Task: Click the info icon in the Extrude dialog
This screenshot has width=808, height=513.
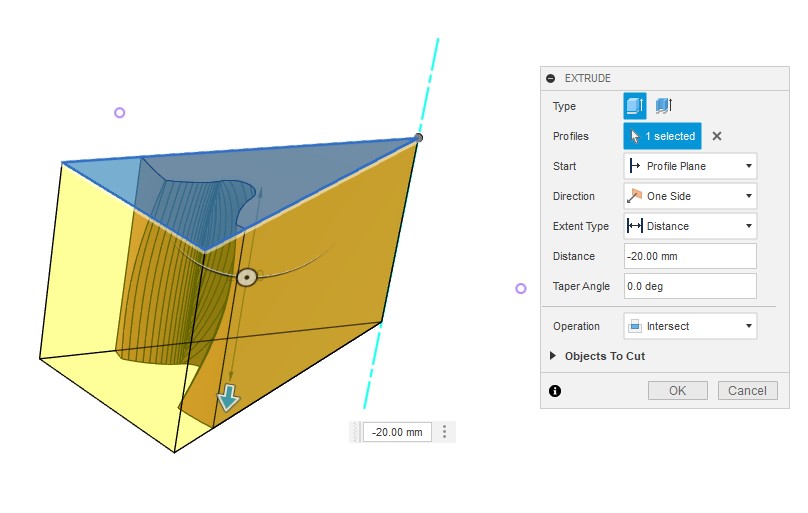Action: coord(555,391)
